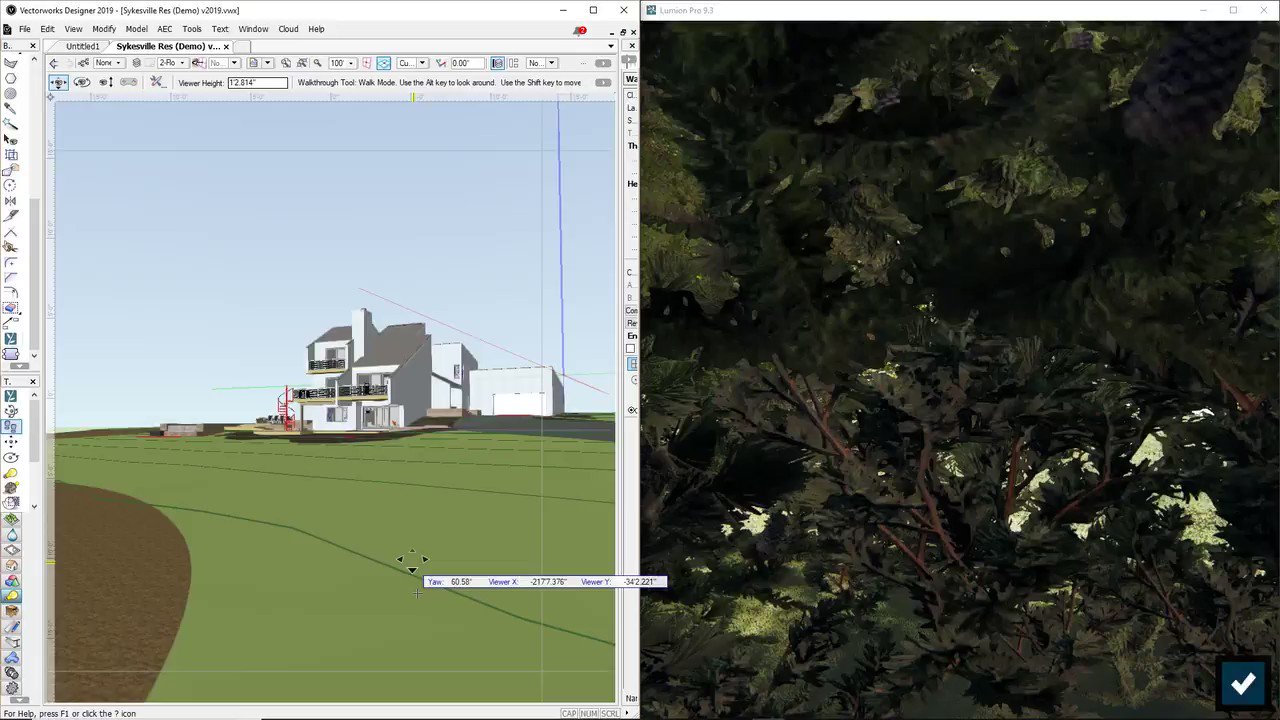Image resolution: width=1280 pixels, height=720 pixels.
Task: Open the Classes 'None' dropdown
Action: (109, 63)
